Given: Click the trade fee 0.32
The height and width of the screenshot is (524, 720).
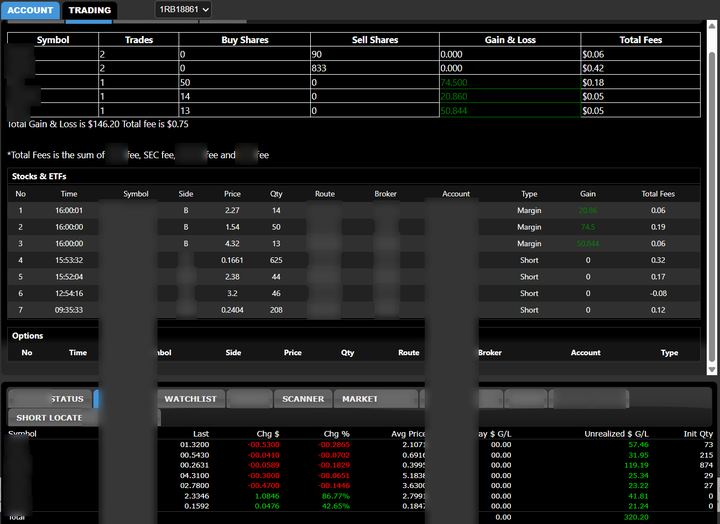Looking at the screenshot, I should (658, 260).
